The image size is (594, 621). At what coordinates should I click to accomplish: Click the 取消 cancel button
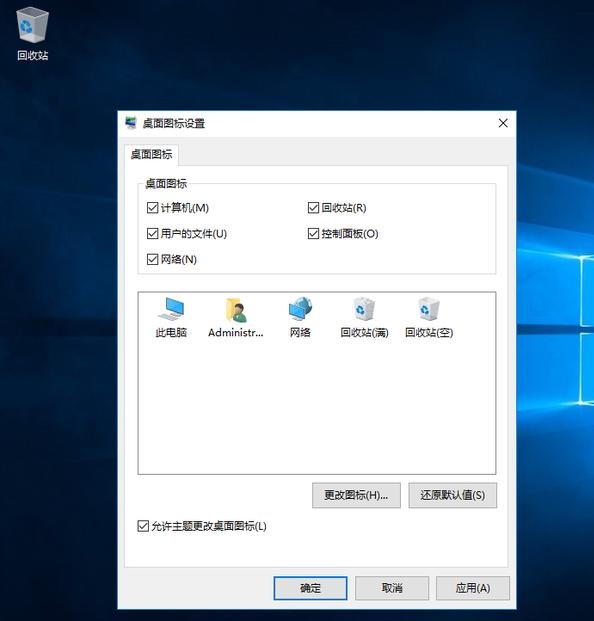392,588
